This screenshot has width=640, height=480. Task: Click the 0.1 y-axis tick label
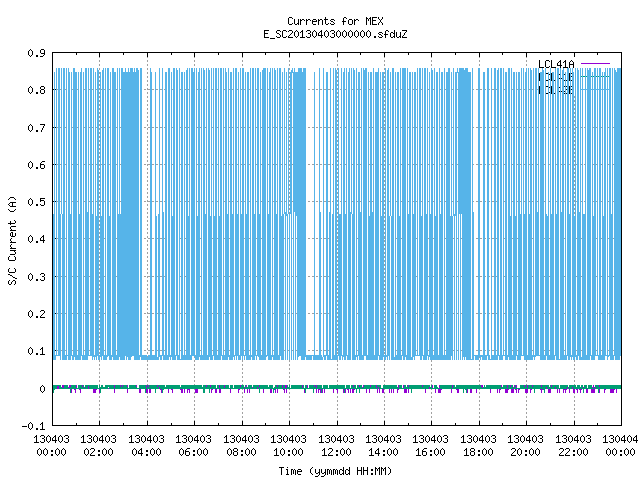pos(36,351)
